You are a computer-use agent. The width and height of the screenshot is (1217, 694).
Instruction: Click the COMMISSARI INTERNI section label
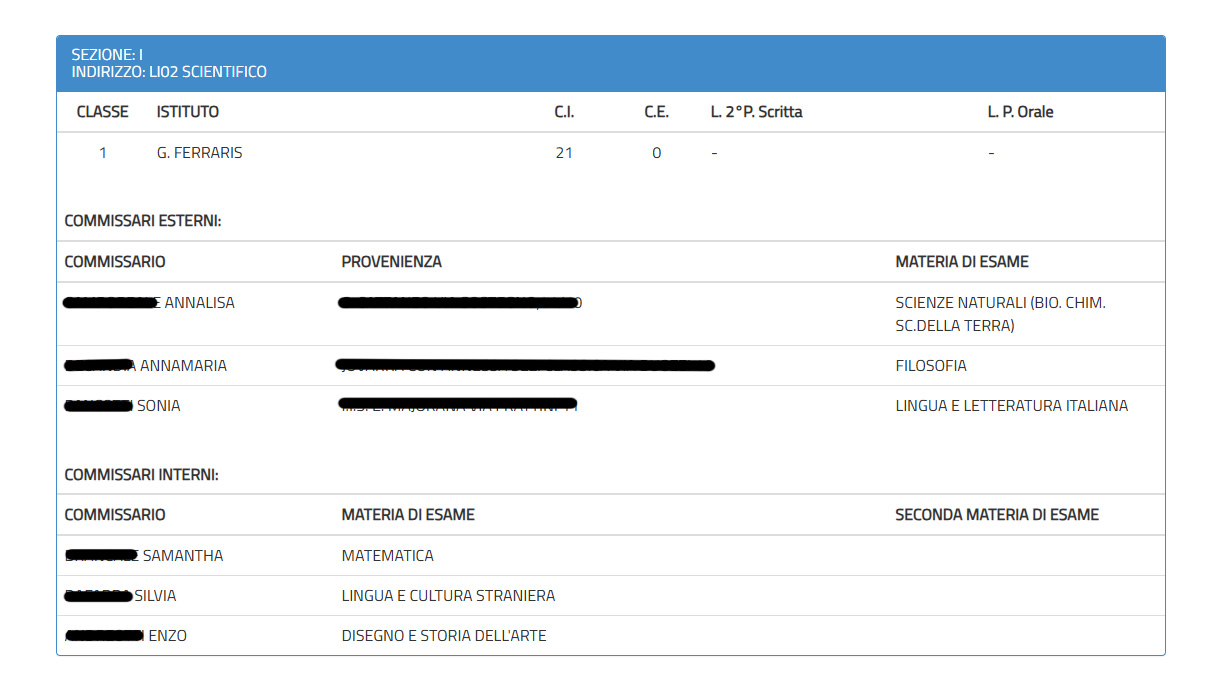point(141,475)
